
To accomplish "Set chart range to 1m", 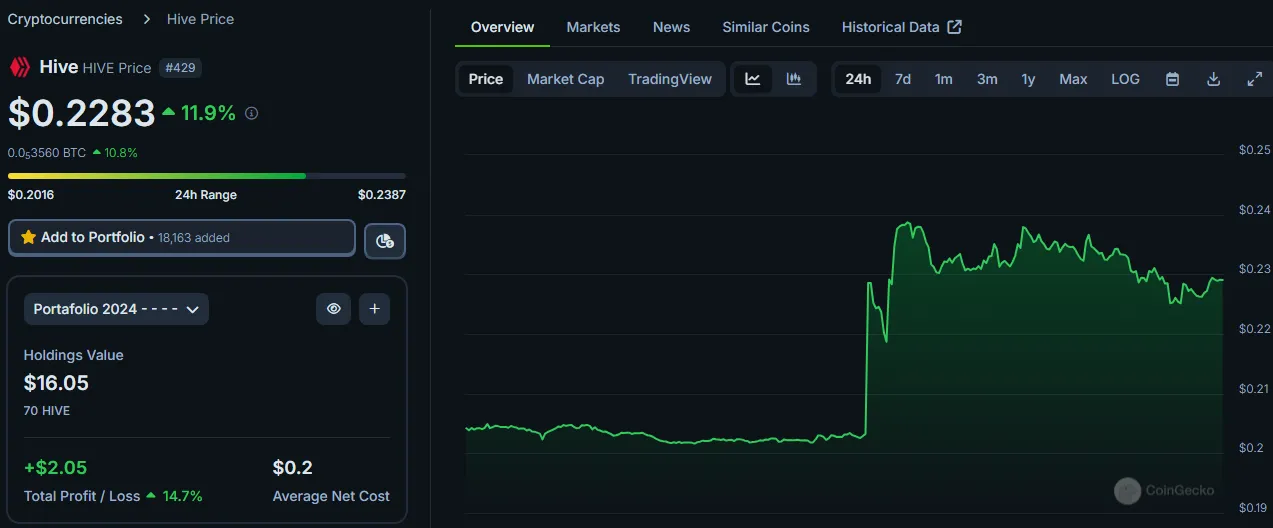I will 944,79.
